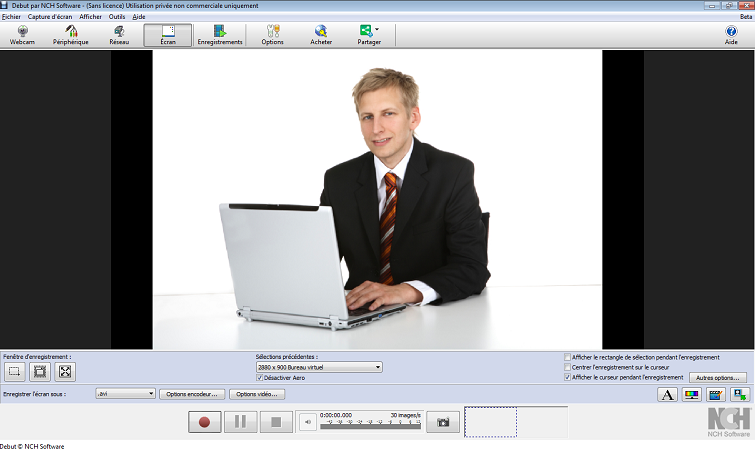Open the Aide menu
Viewport: 755px width, 451px height.
[139, 16]
